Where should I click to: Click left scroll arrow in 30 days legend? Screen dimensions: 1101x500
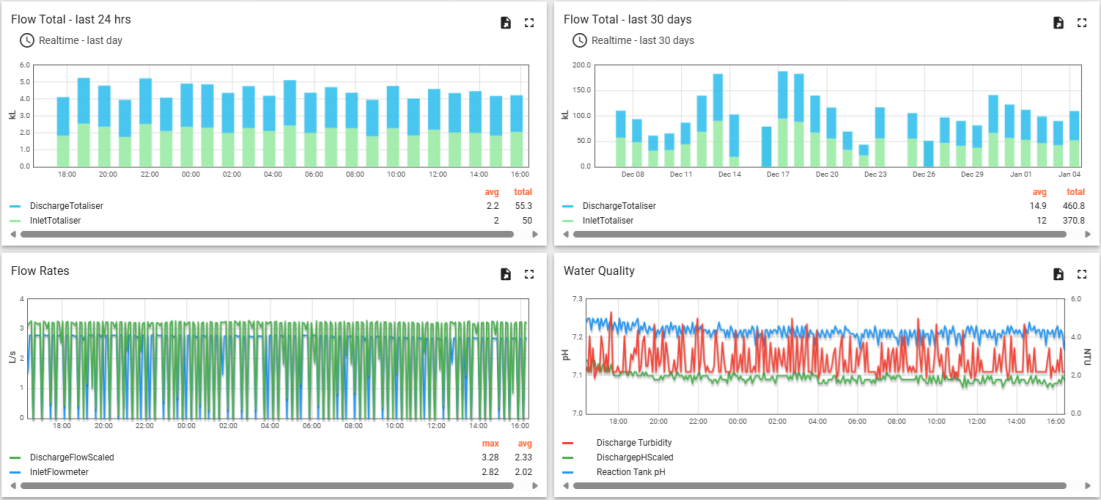(x=565, y=234)
